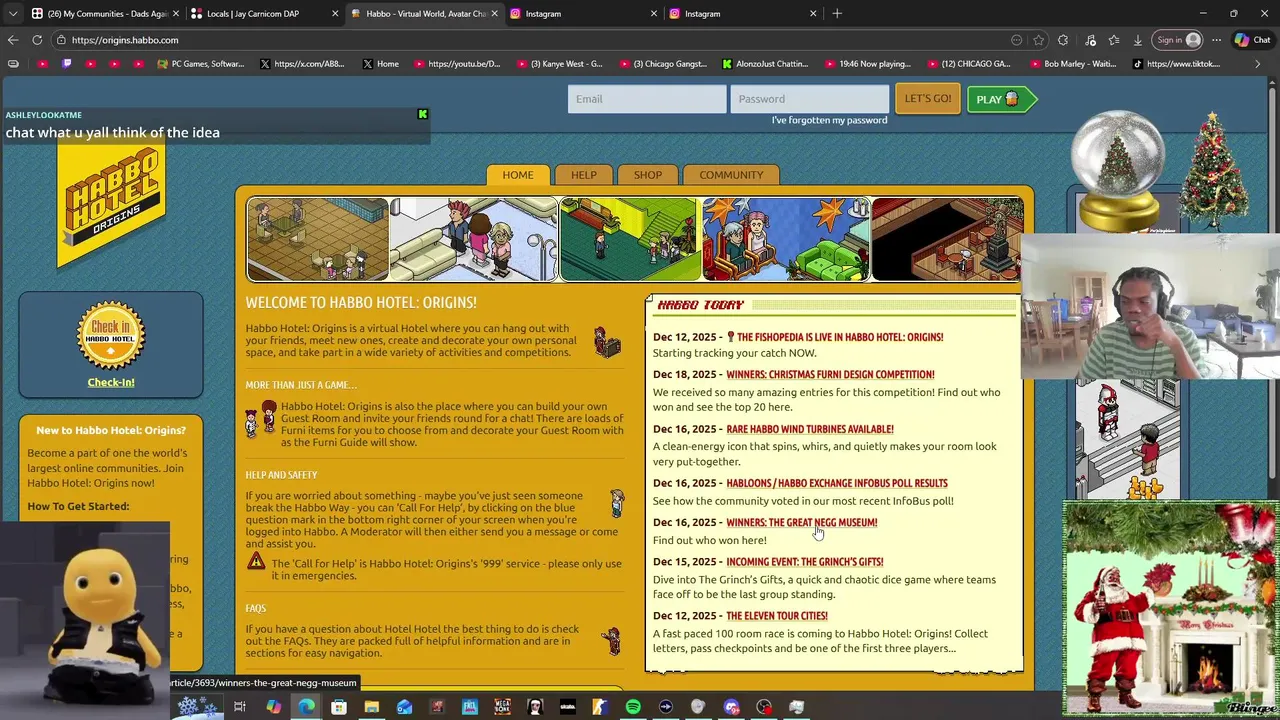Click the Email input field

[x=647, y=99]
